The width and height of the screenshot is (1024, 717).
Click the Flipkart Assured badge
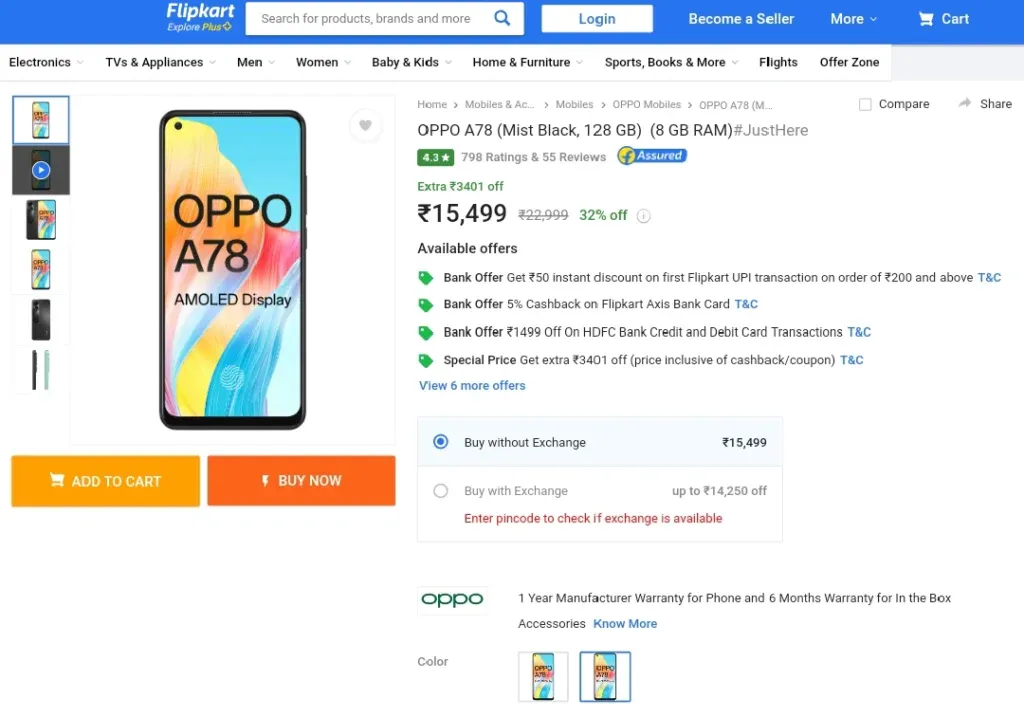pyautogui.click(x=652, y=156)
